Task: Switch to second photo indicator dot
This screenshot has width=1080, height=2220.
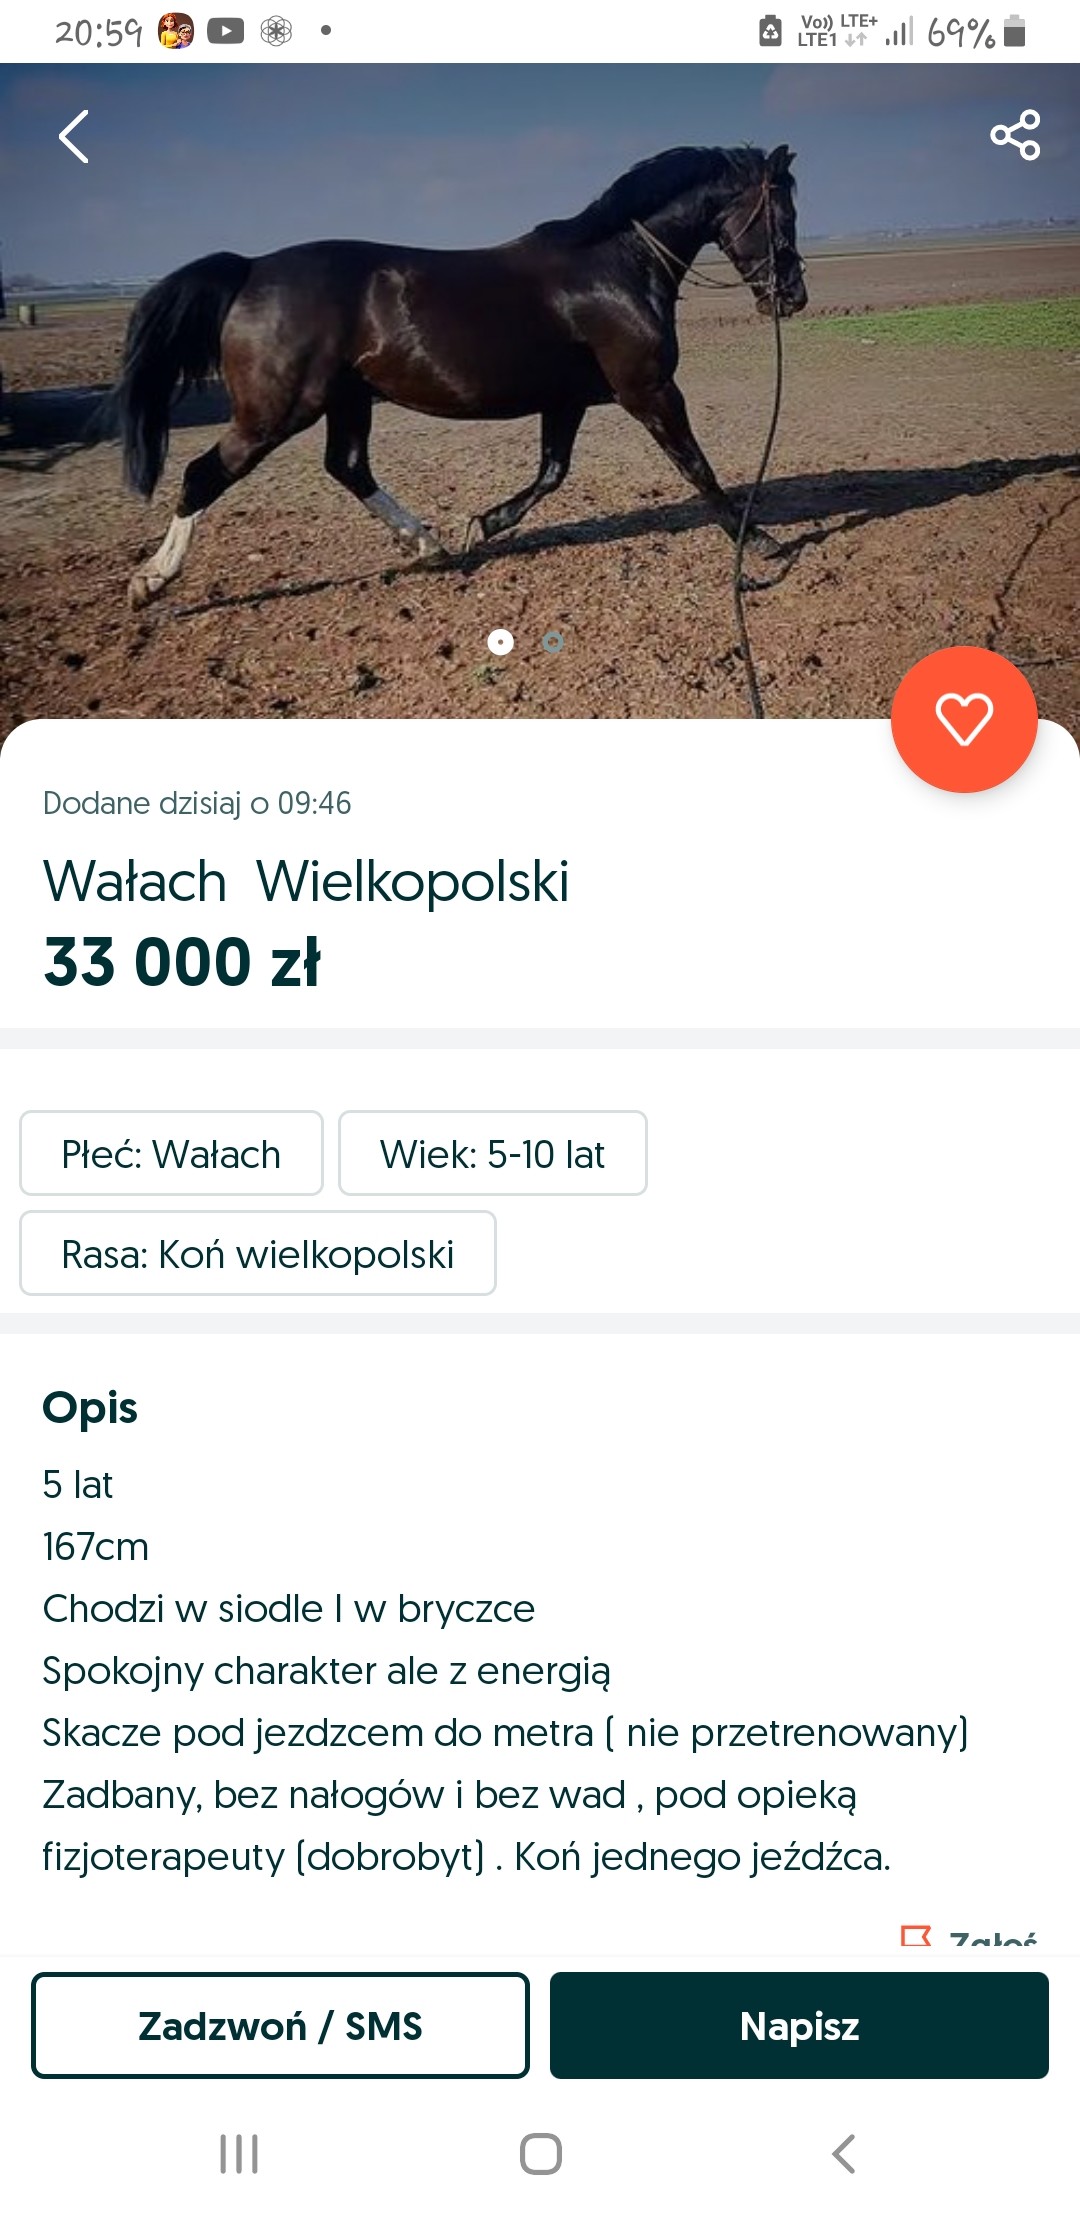Action: coord(553,642)
